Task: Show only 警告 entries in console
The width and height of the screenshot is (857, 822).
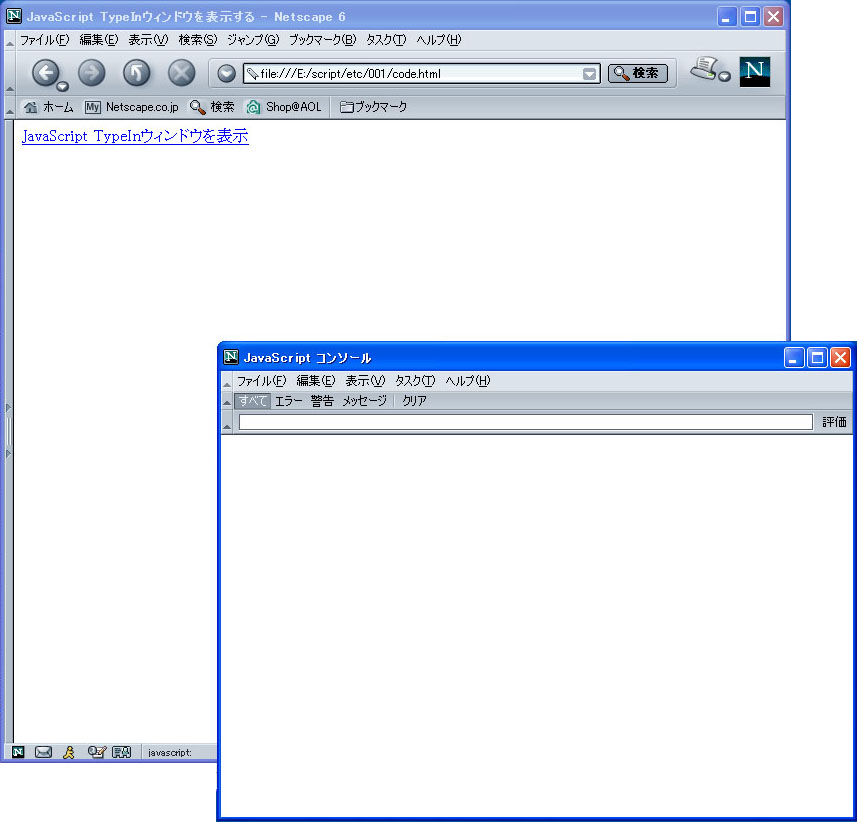Action: click(x=322, y=401)
